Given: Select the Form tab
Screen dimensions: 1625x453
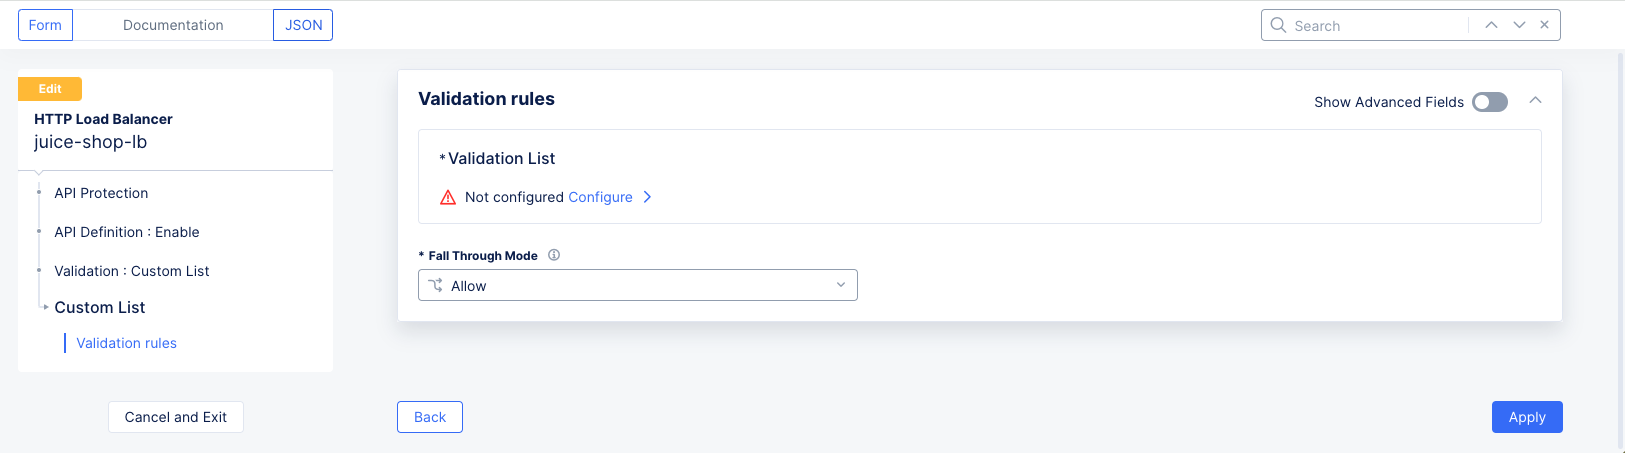Looking at the screenshot, I should [45, 25].
